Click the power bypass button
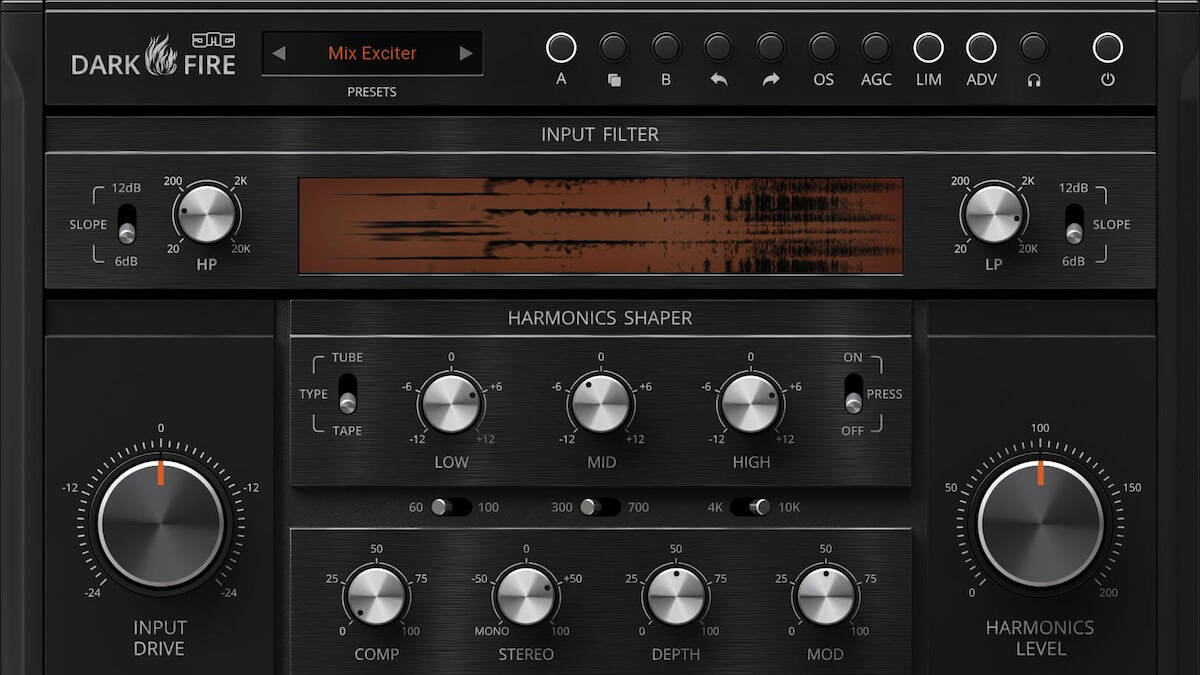Screen dimensions: 1200x675 click(x=1107, y=48)
